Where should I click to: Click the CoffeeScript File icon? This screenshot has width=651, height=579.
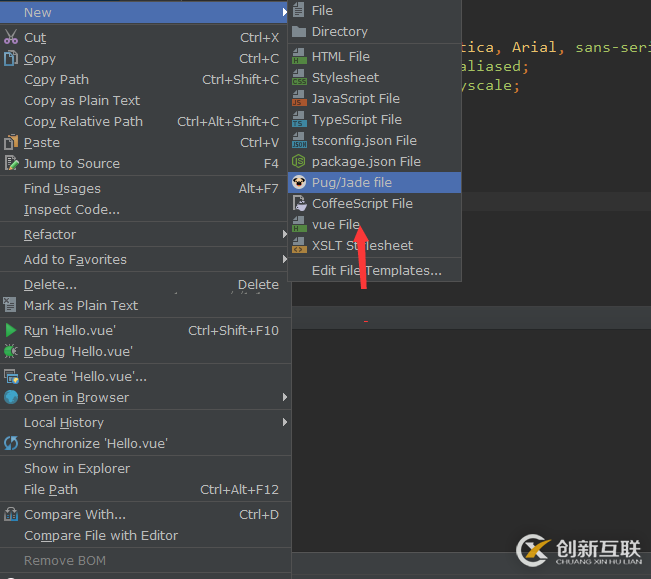pos(299,203)
